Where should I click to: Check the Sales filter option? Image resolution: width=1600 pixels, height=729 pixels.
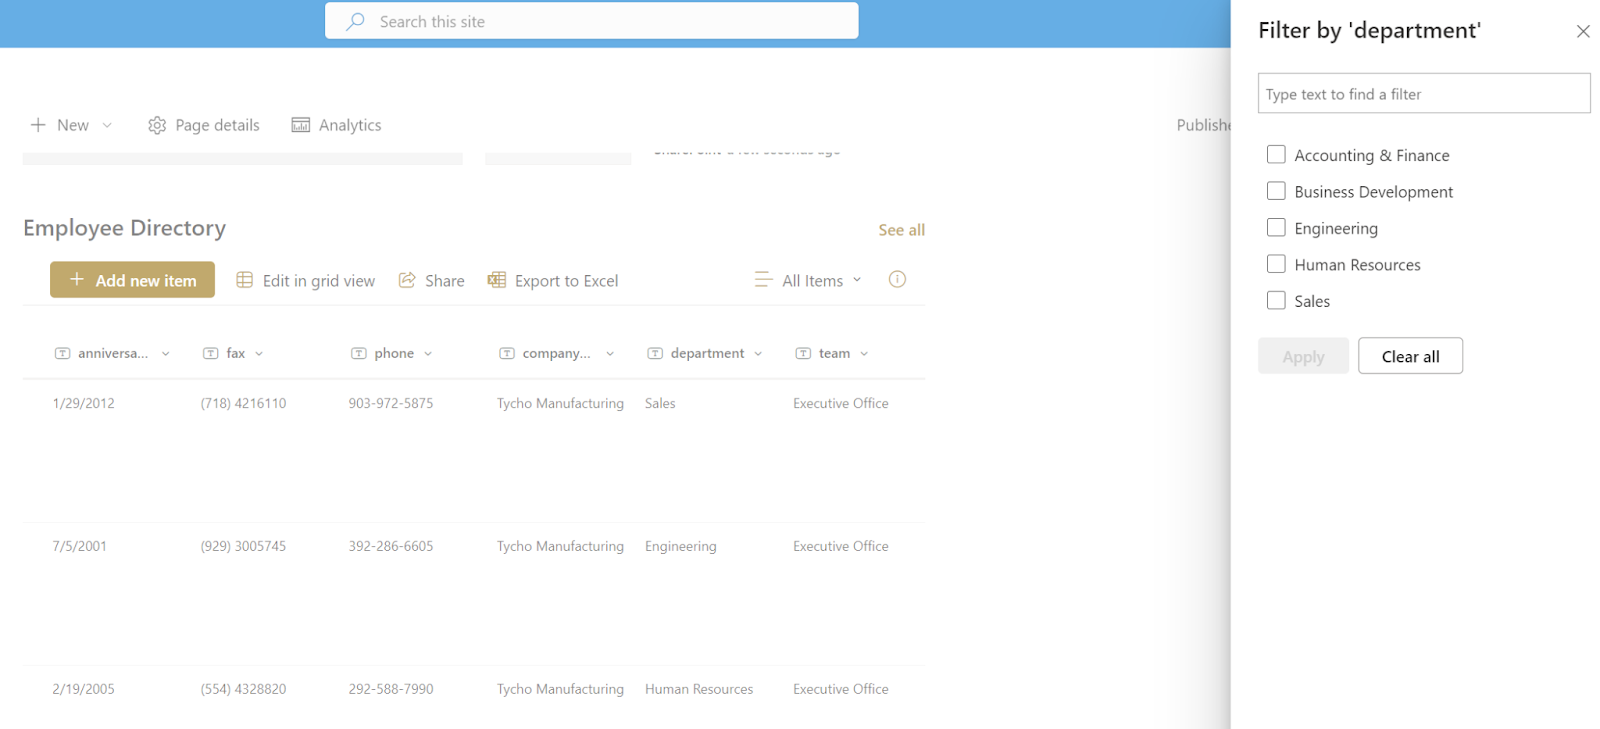tap(1276, 300)
